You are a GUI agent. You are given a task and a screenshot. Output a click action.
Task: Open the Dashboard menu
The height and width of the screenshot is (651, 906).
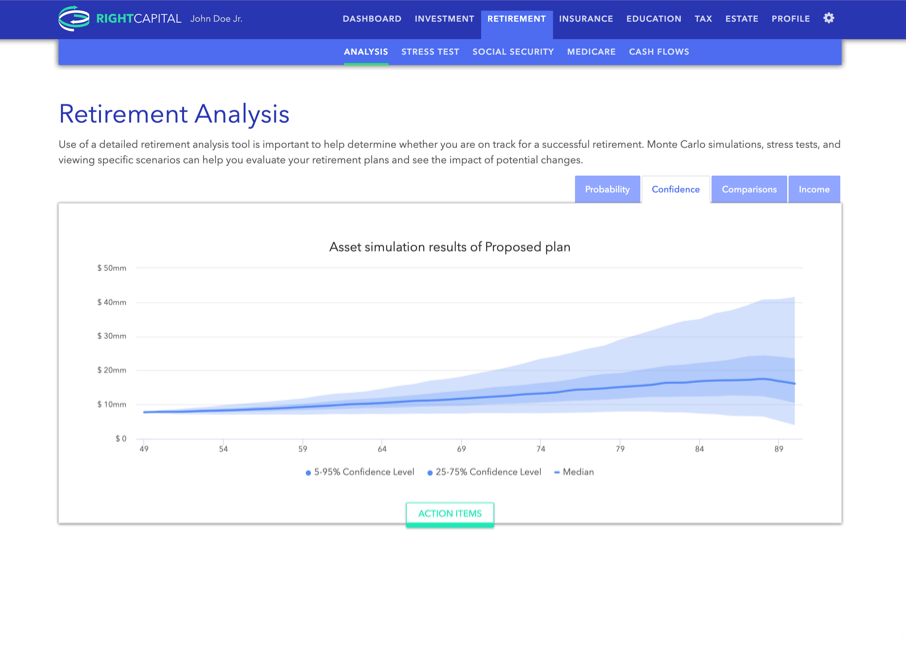tap(372, 18)
